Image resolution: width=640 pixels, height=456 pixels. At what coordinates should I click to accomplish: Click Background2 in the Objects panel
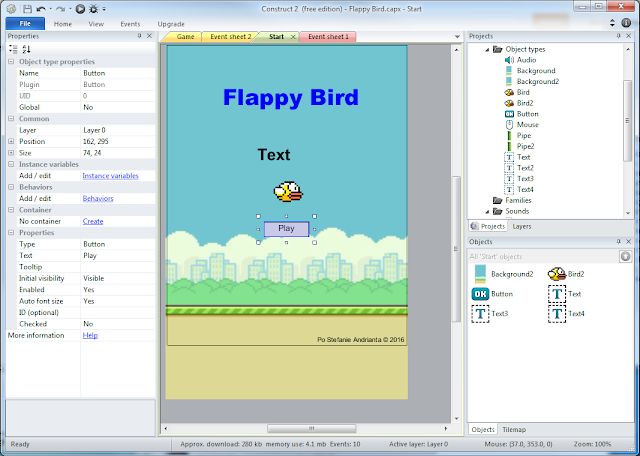click(503, 274)
